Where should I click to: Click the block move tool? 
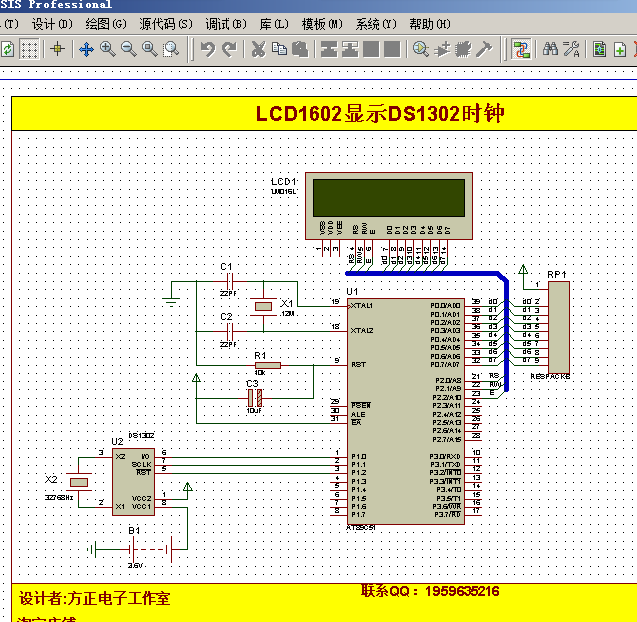(x=350, y=50)
